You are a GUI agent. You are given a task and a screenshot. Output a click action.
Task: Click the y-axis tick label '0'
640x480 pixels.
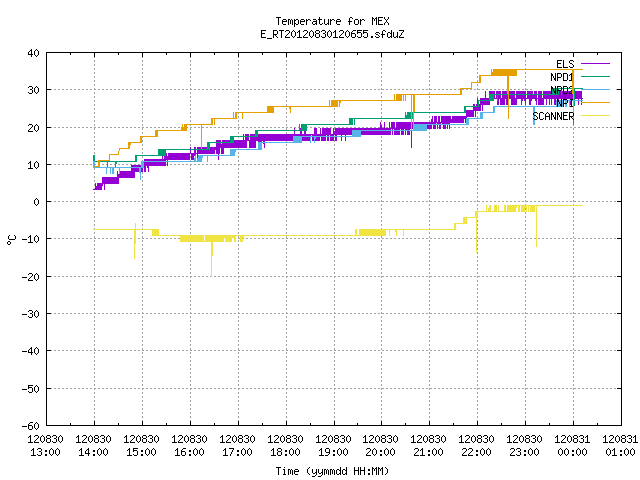point(37,202)
